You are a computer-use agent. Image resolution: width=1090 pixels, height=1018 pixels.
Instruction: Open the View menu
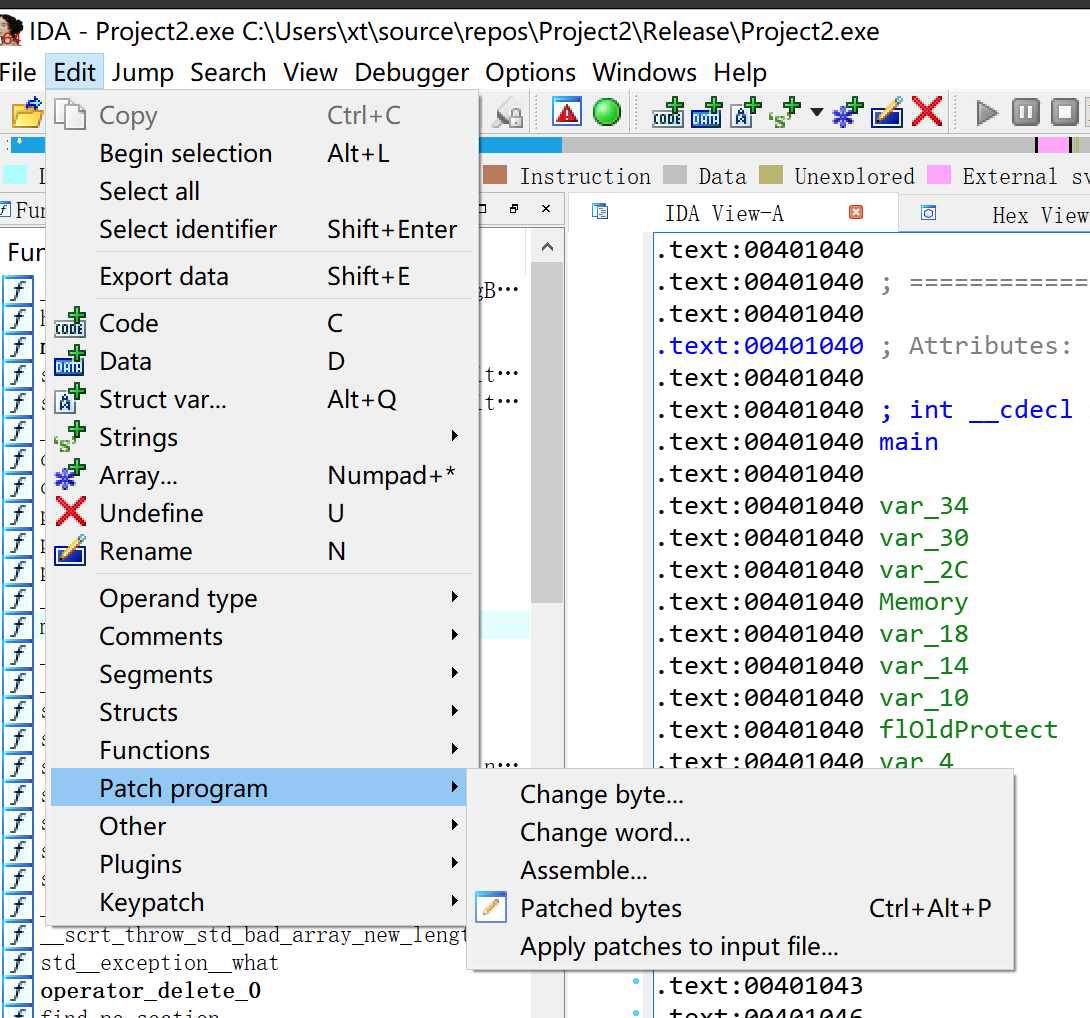pyautogui.click(x=310, y=72)
